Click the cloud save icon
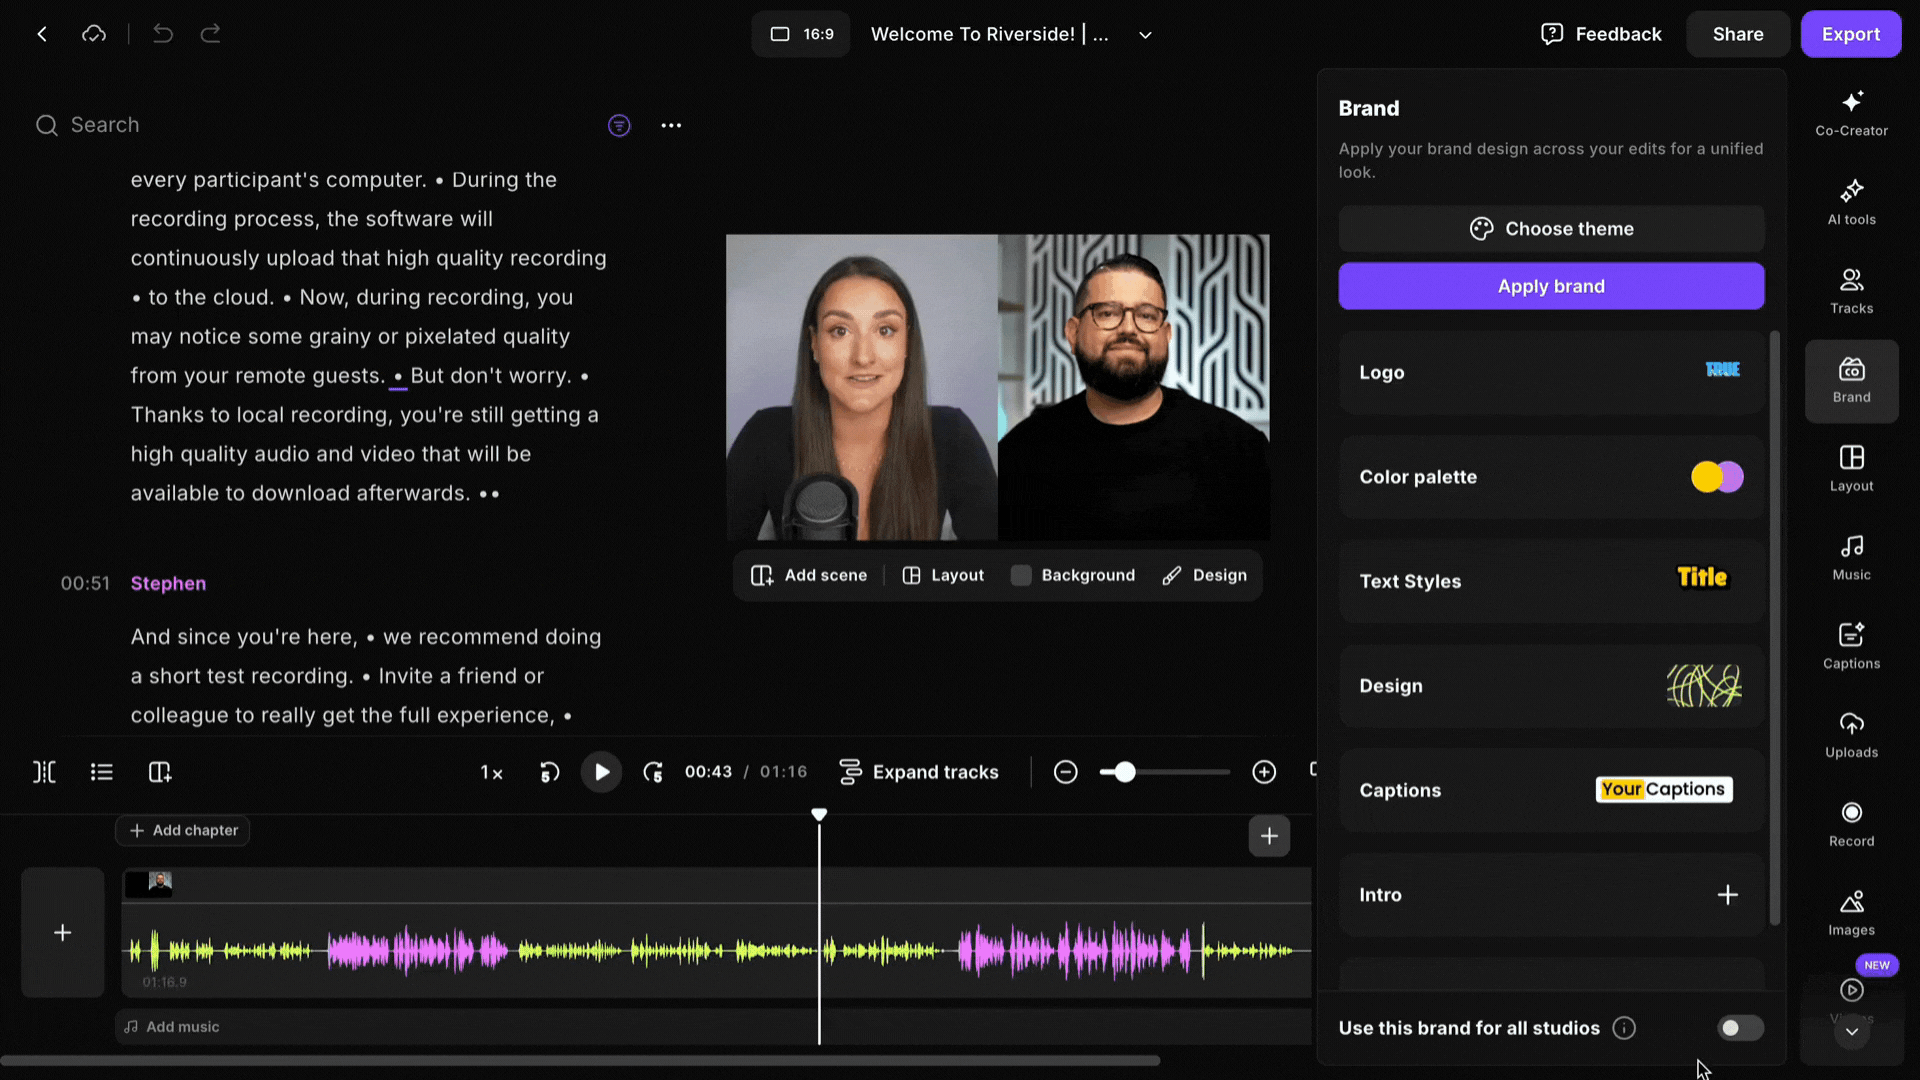The image size is (1920, 1080). point(94,34)
